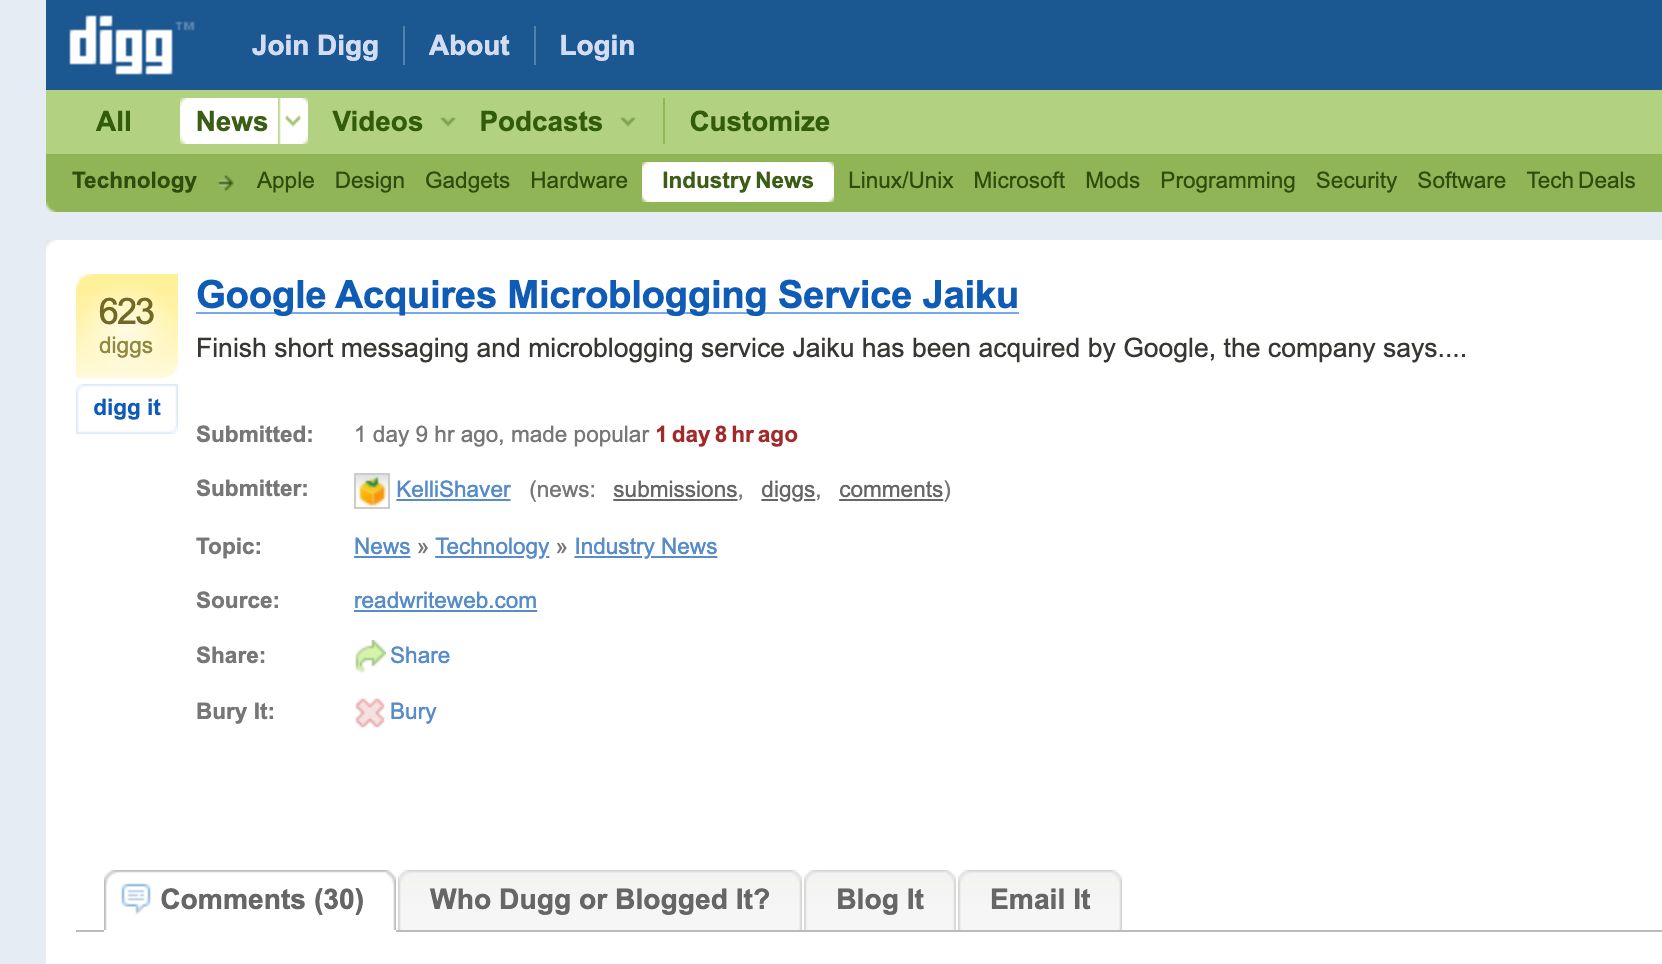Click the red Bury X icon
This screenshot has height=964, width=1662.
(x=370, y=712)
